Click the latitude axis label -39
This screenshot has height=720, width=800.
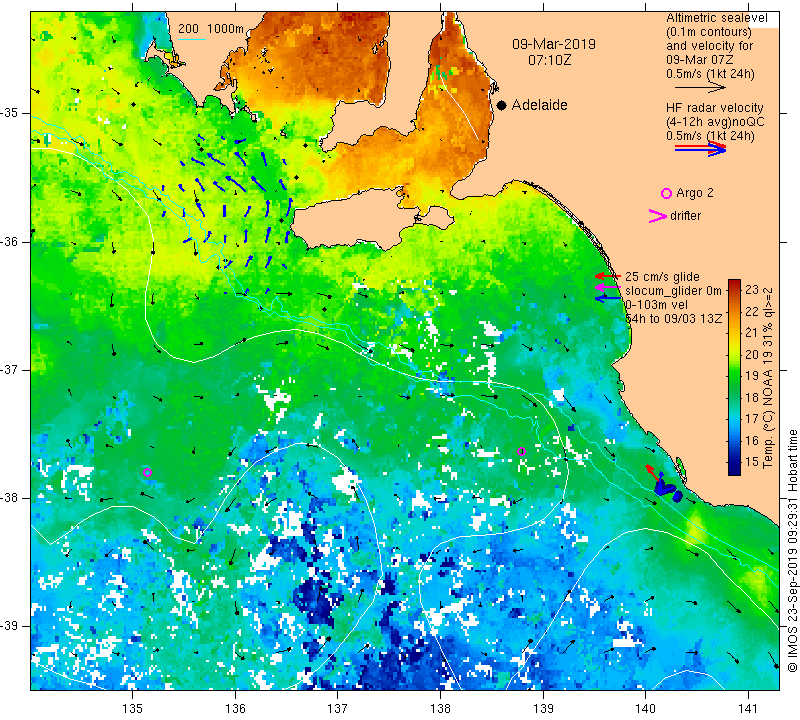tap(9, 626)
